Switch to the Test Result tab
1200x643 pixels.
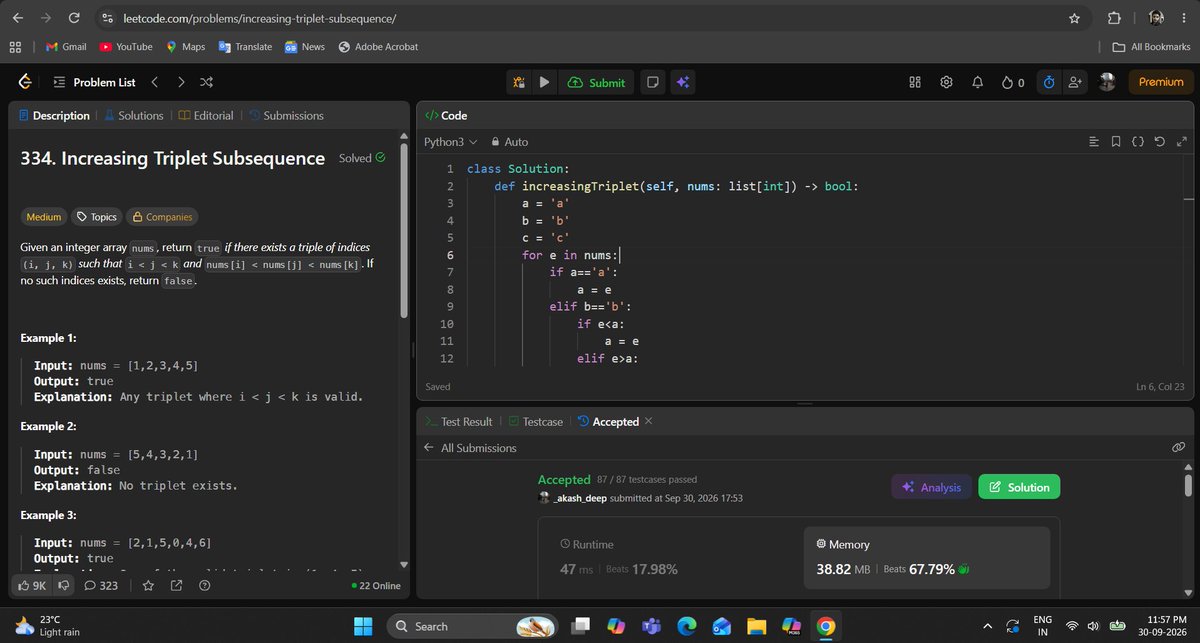(x=459, y=422)
